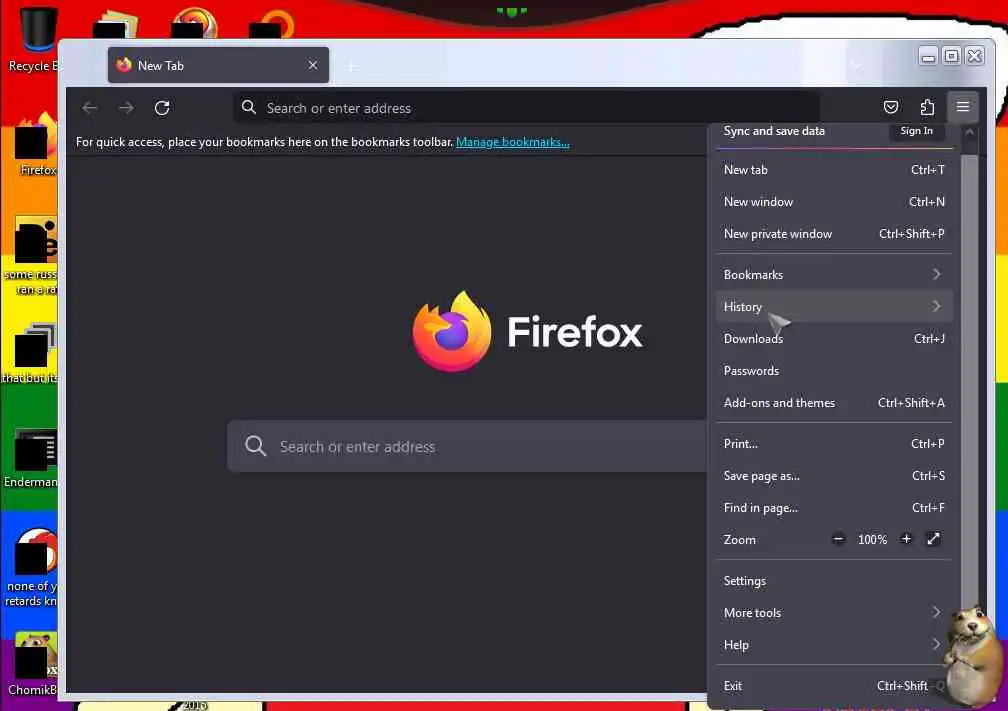Open the Extensions puzzle icon
The width and height of the screenshot is (1008, 711).
[x=926, y=107]
